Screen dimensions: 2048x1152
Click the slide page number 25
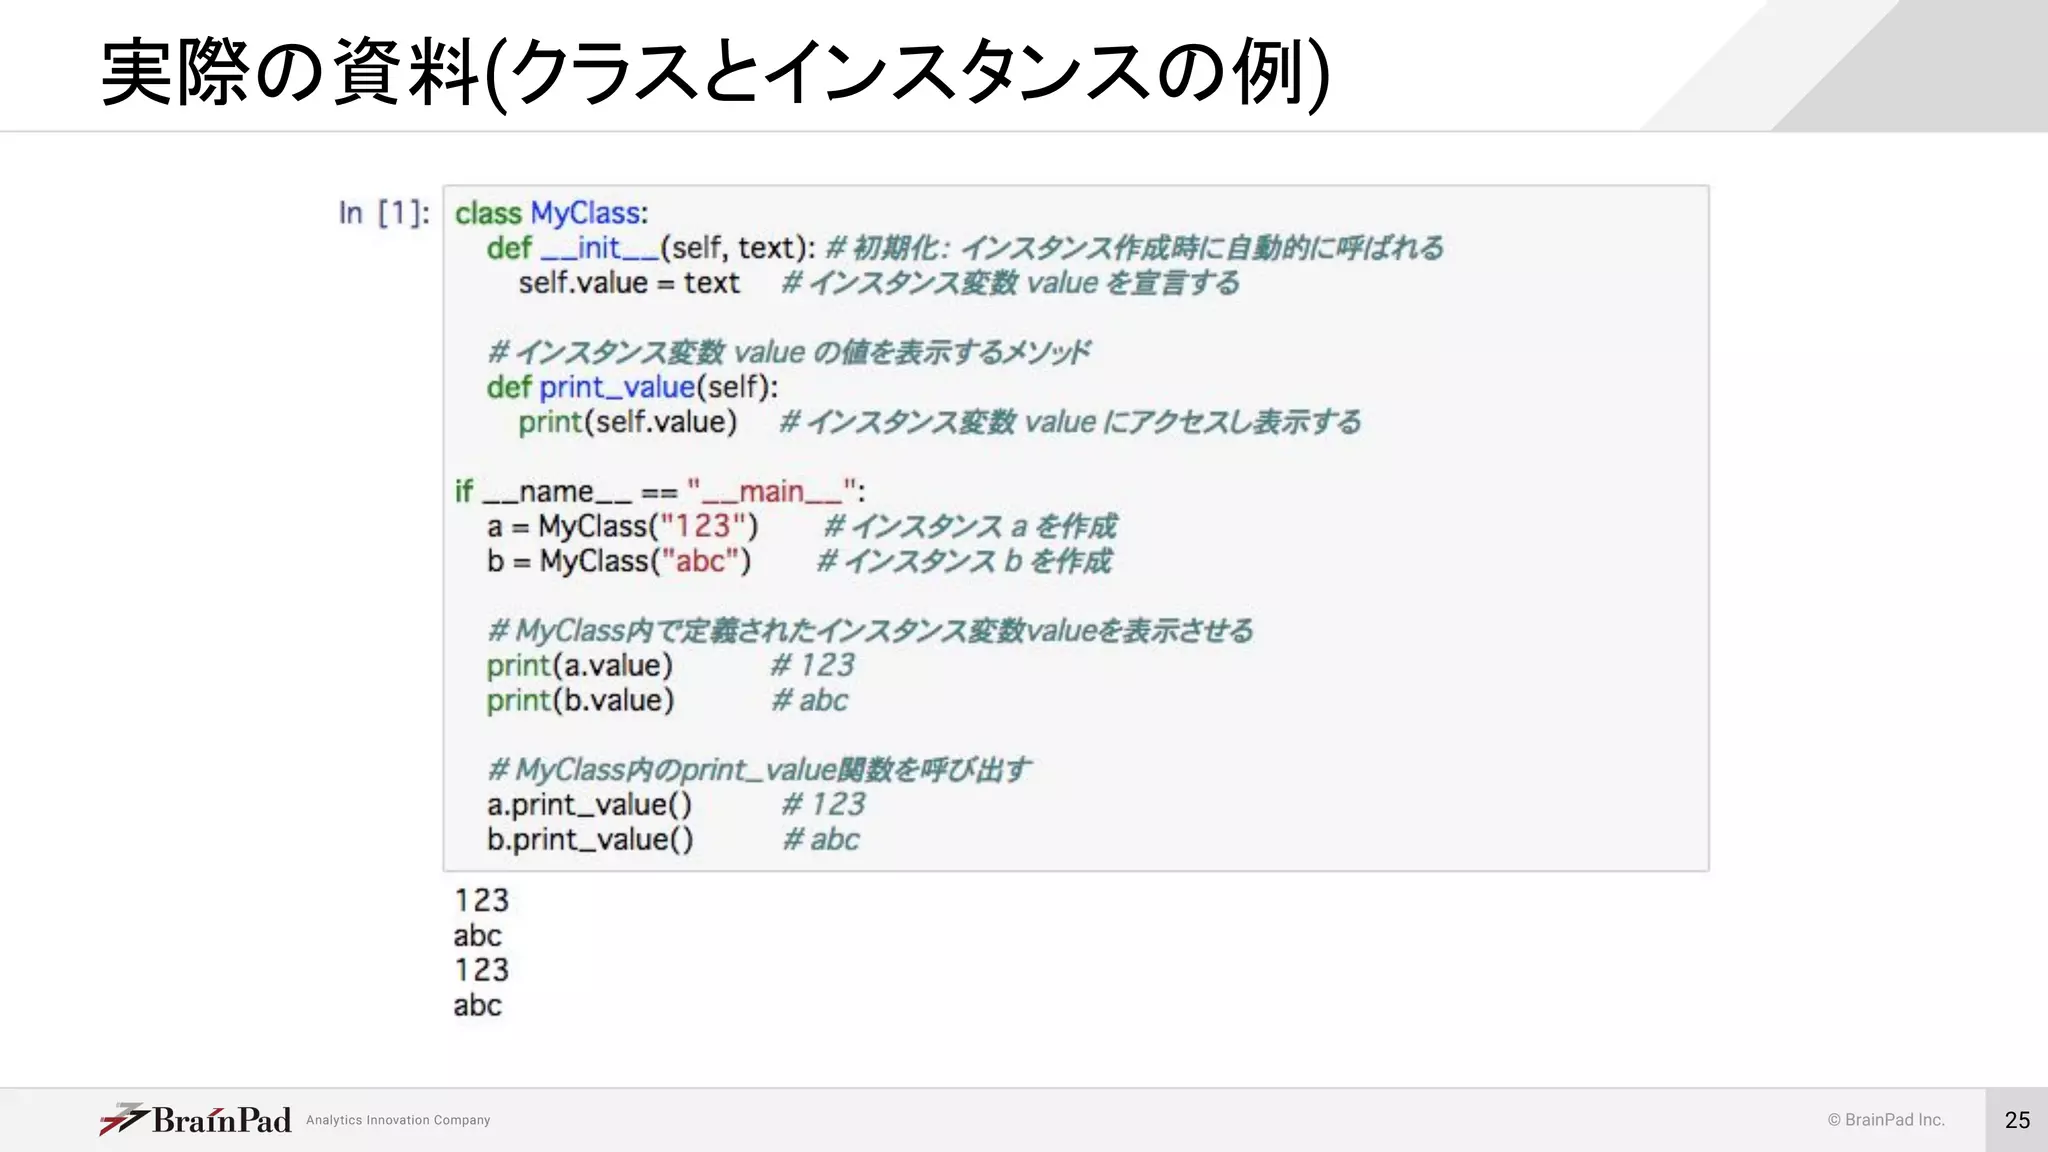2017,1120
